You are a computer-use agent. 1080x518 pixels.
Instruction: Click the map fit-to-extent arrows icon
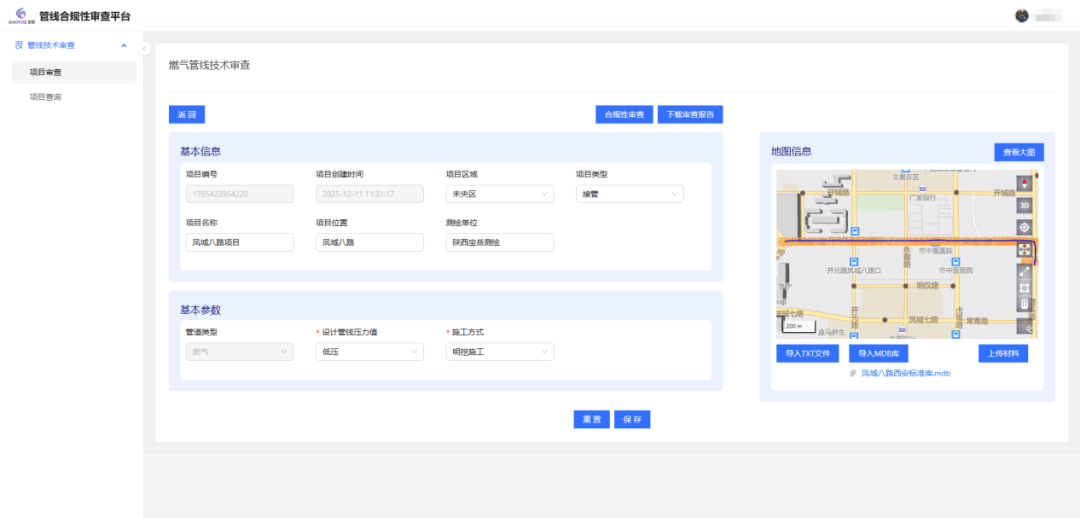click(1024, 250)
